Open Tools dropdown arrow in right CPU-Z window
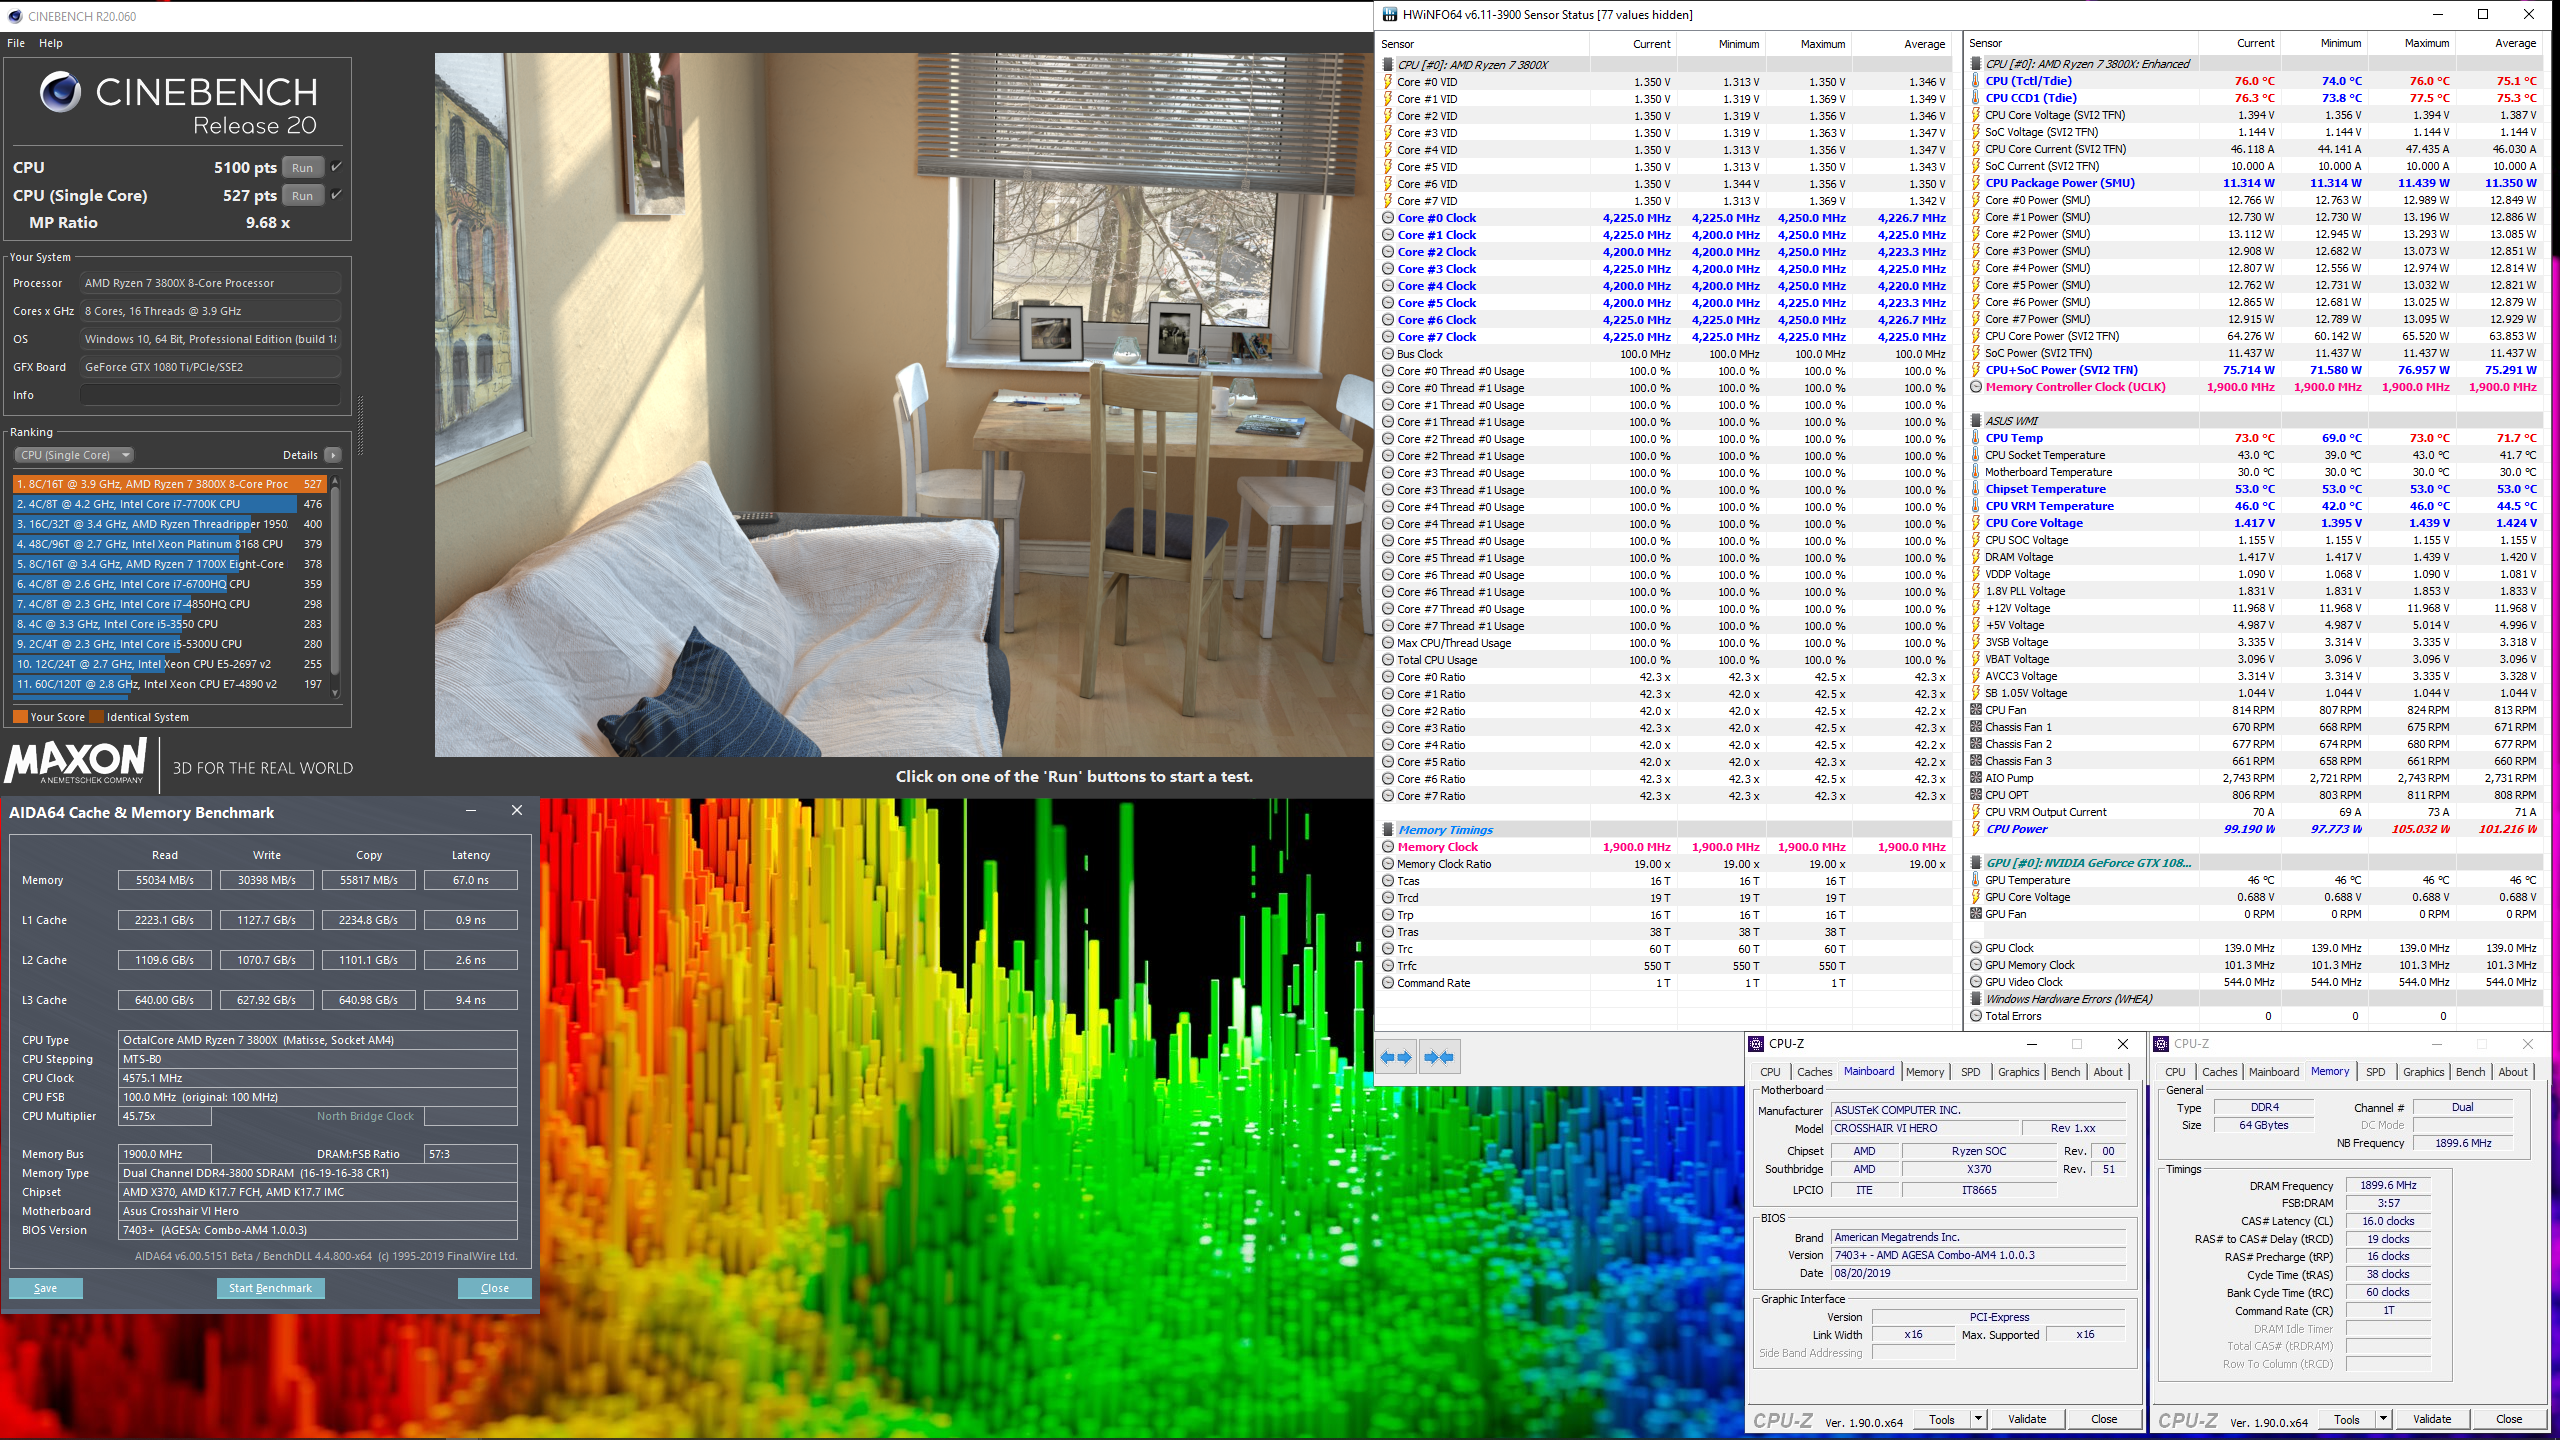This screenshot has width=2560, height=1440. (x=2383, y=1419)
